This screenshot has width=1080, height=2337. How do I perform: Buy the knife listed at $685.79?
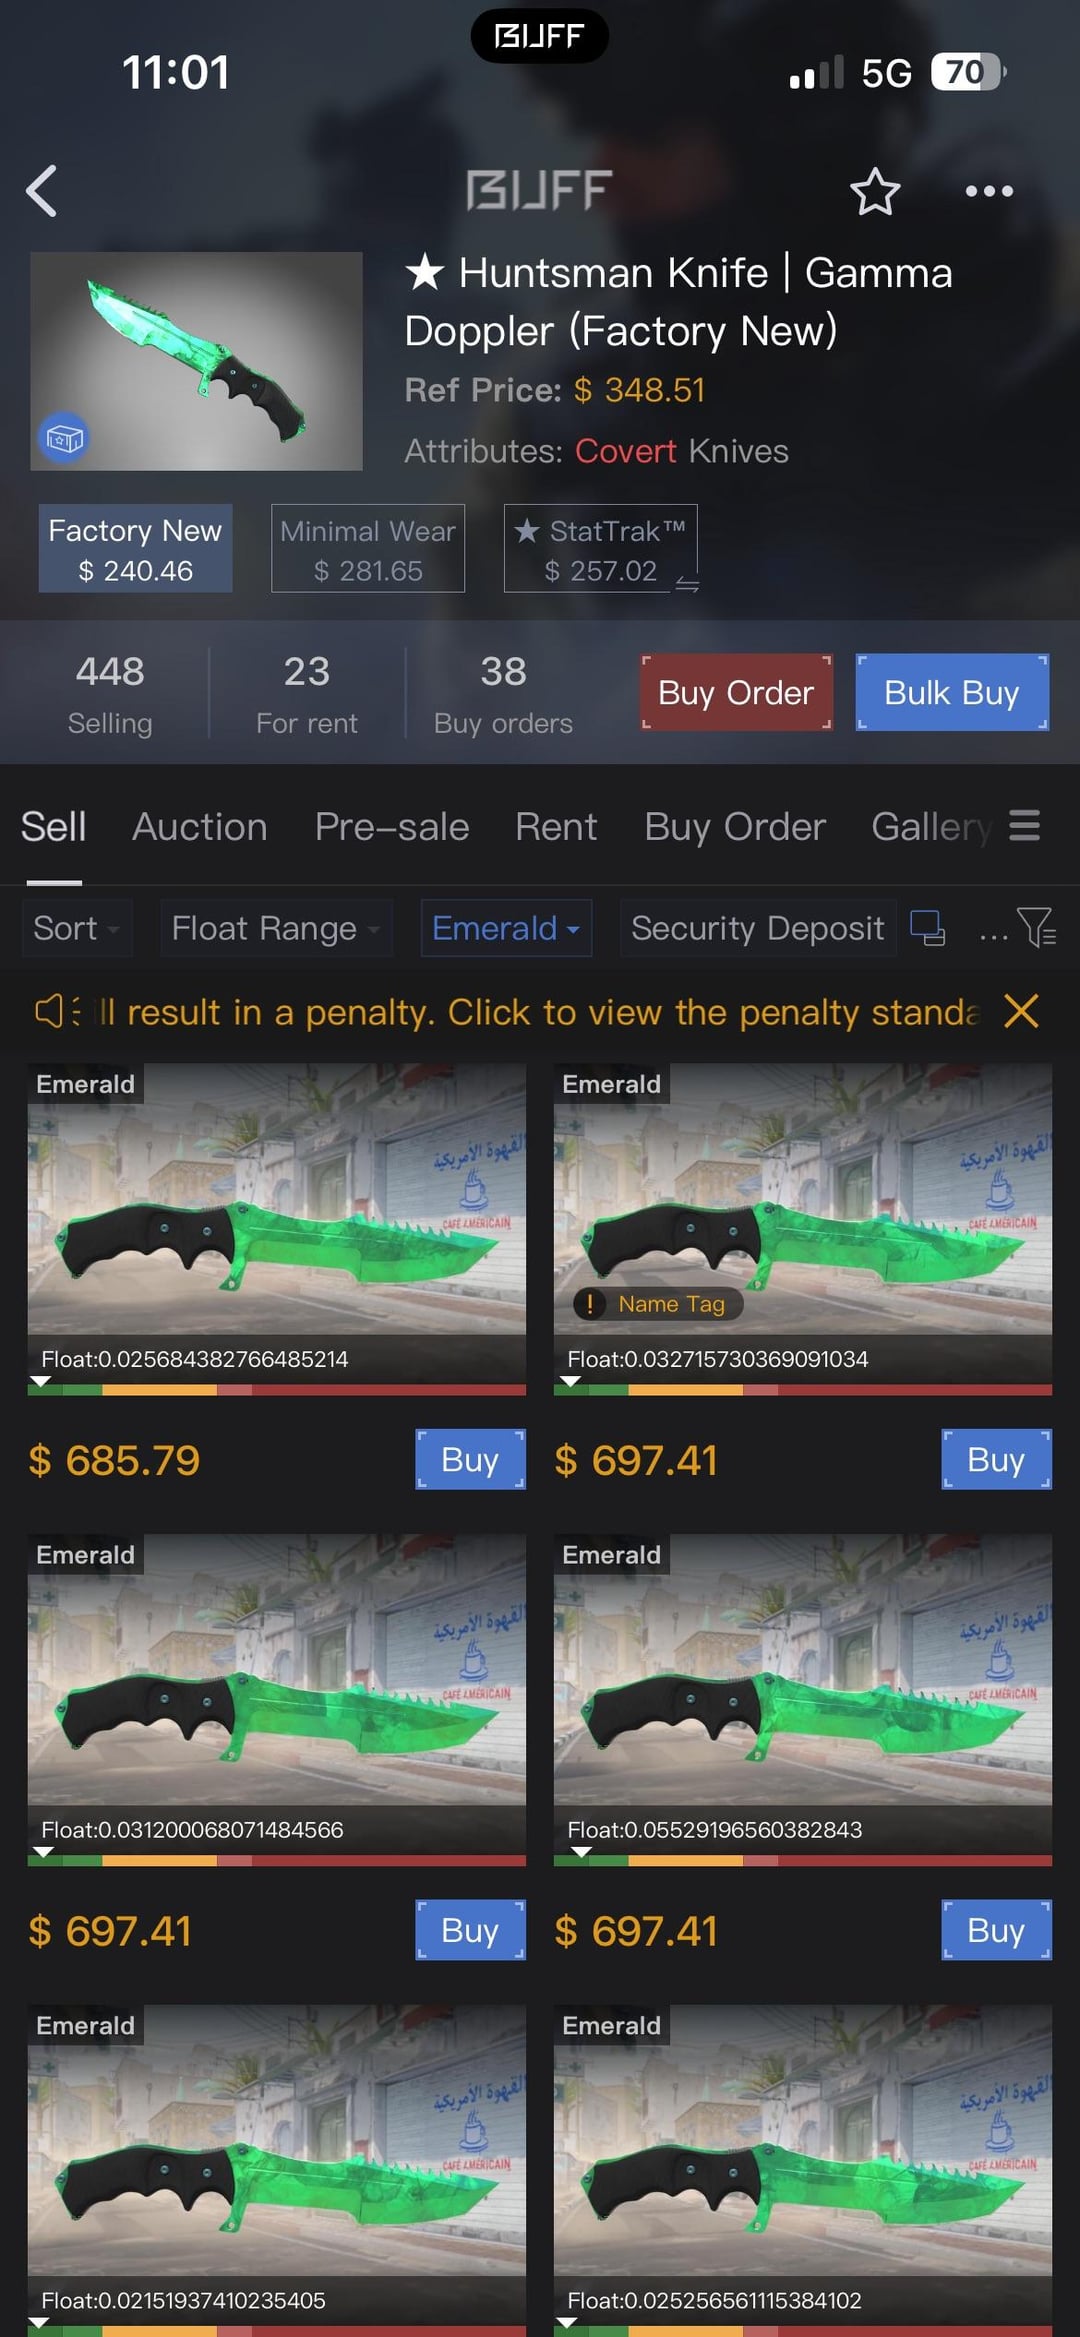(470, 1460)
